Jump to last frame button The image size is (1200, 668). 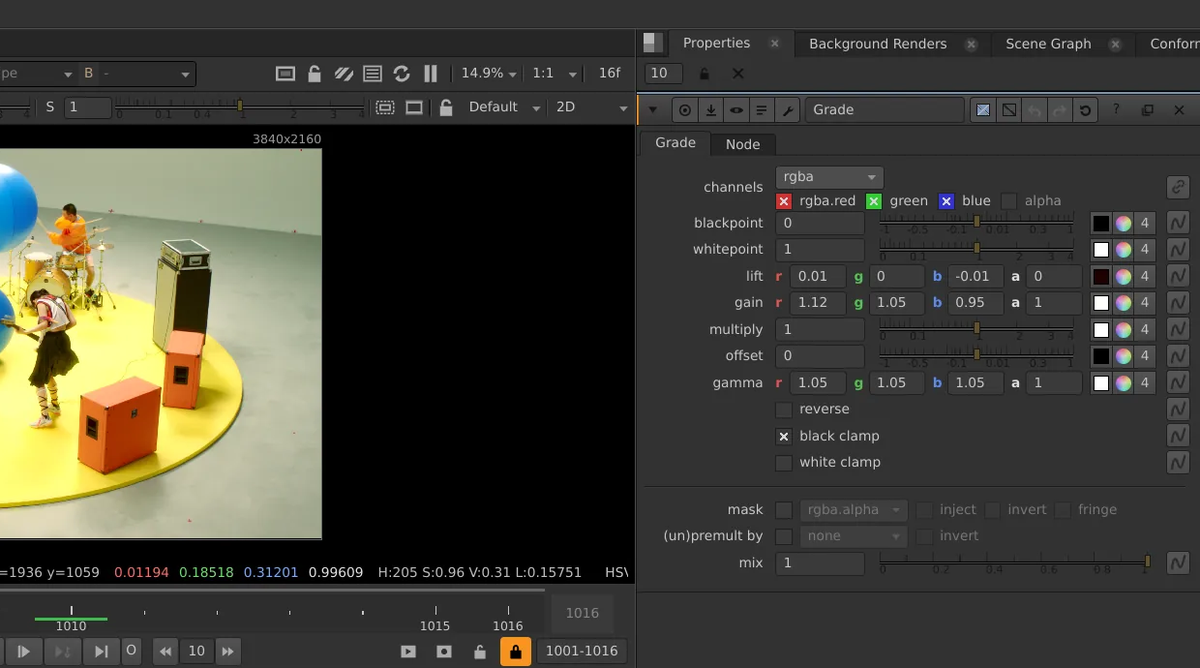point(101,652)
